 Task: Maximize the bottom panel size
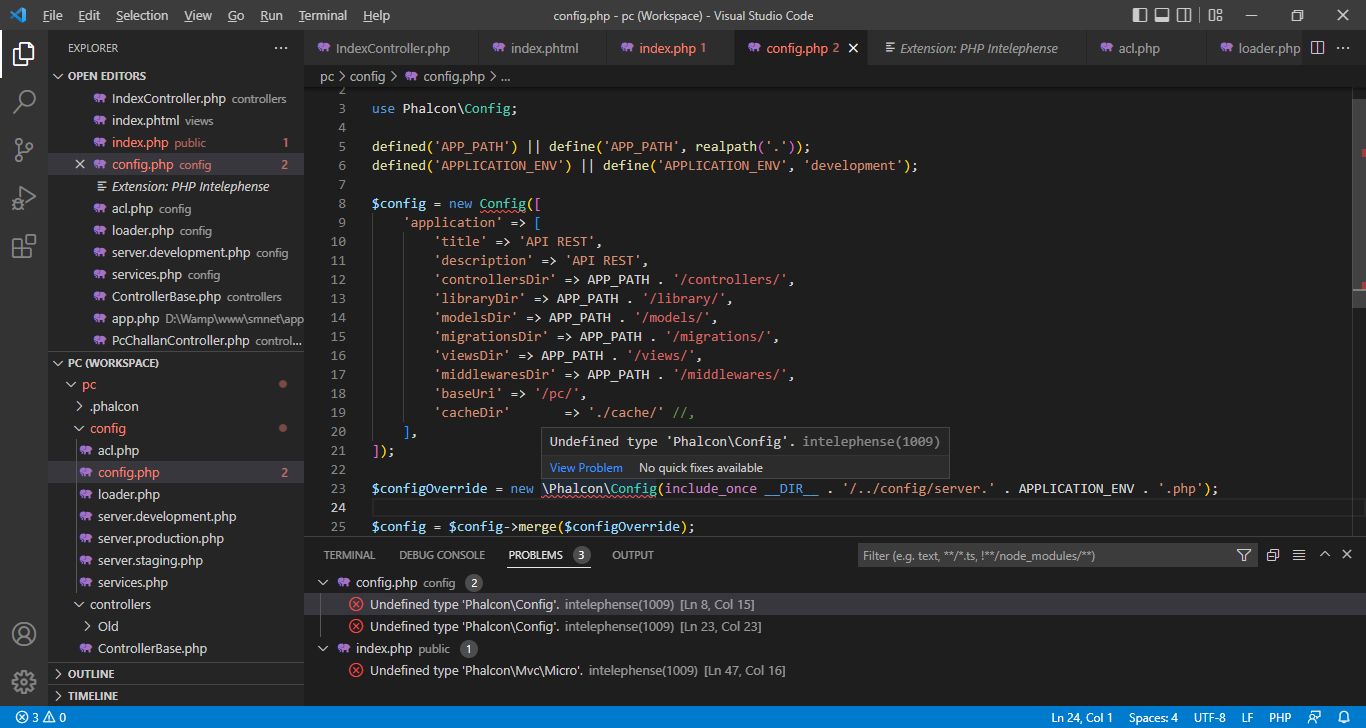pyautogui.click(x=1325, y=555)
